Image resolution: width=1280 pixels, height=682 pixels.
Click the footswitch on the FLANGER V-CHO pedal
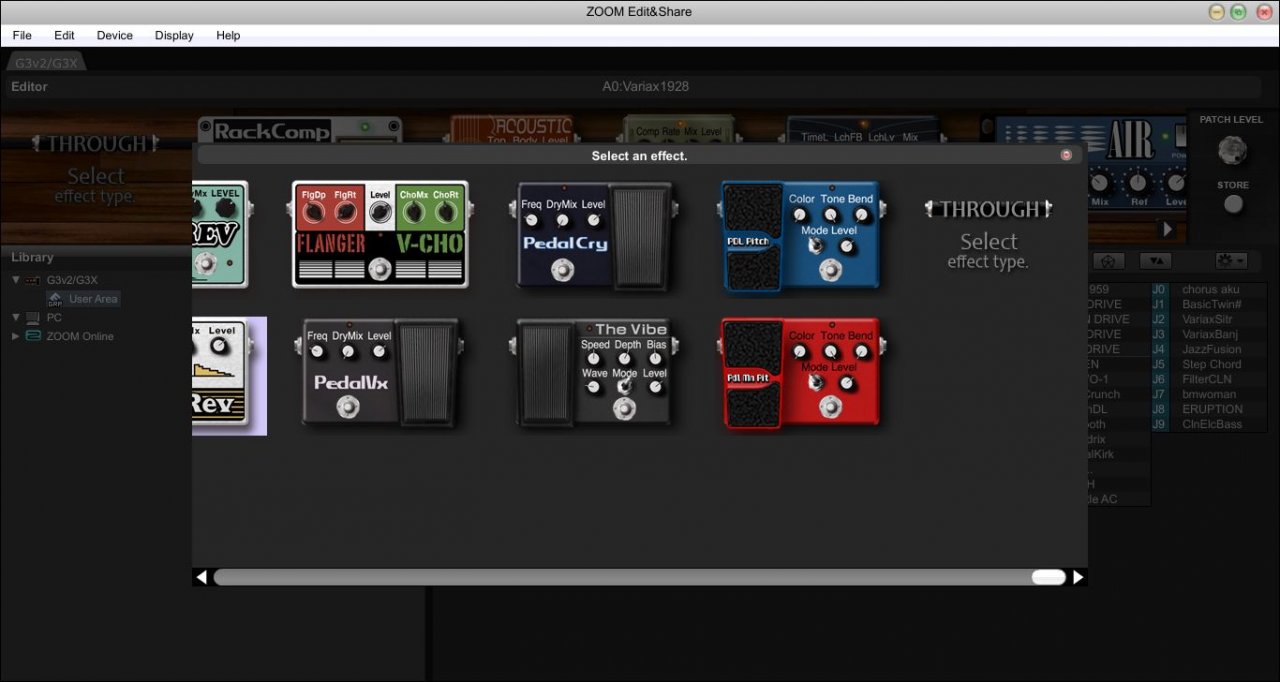point(379,269)
